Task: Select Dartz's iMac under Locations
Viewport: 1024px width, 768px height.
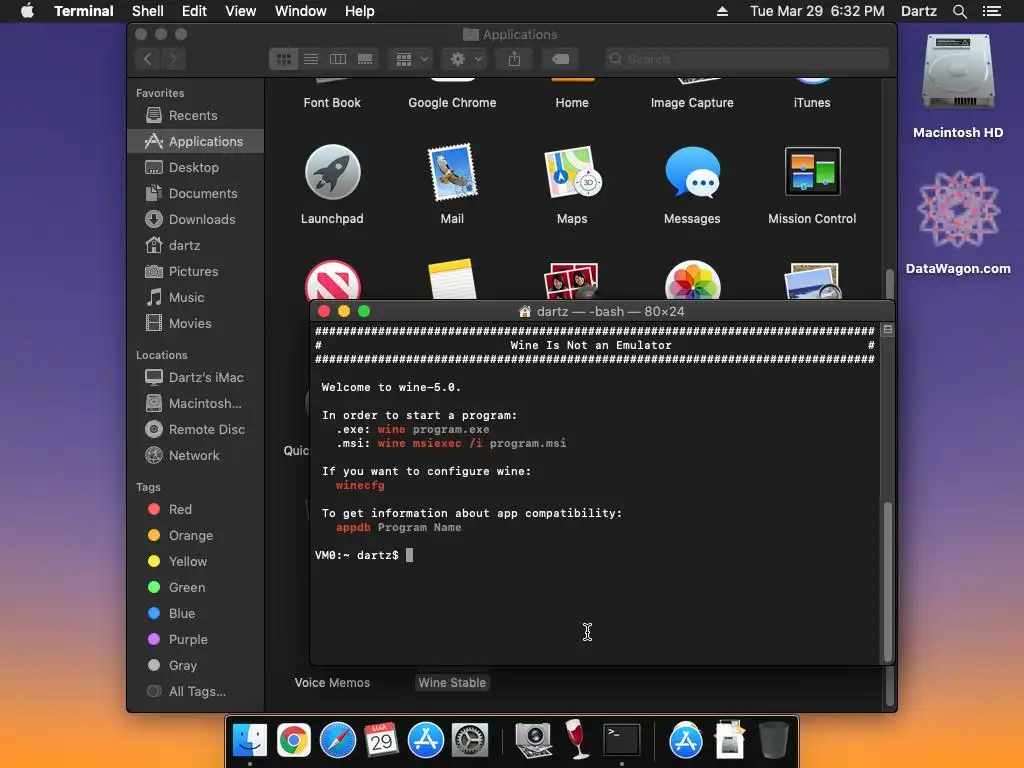Action: pyautogui.click(x=195, y=377)
